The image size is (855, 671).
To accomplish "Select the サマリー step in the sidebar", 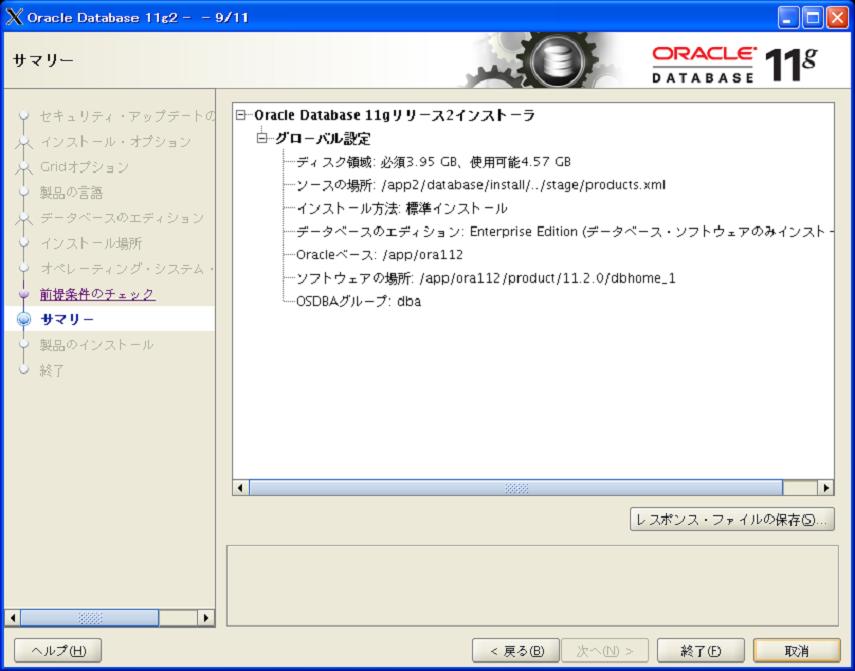I will point(67,319).
